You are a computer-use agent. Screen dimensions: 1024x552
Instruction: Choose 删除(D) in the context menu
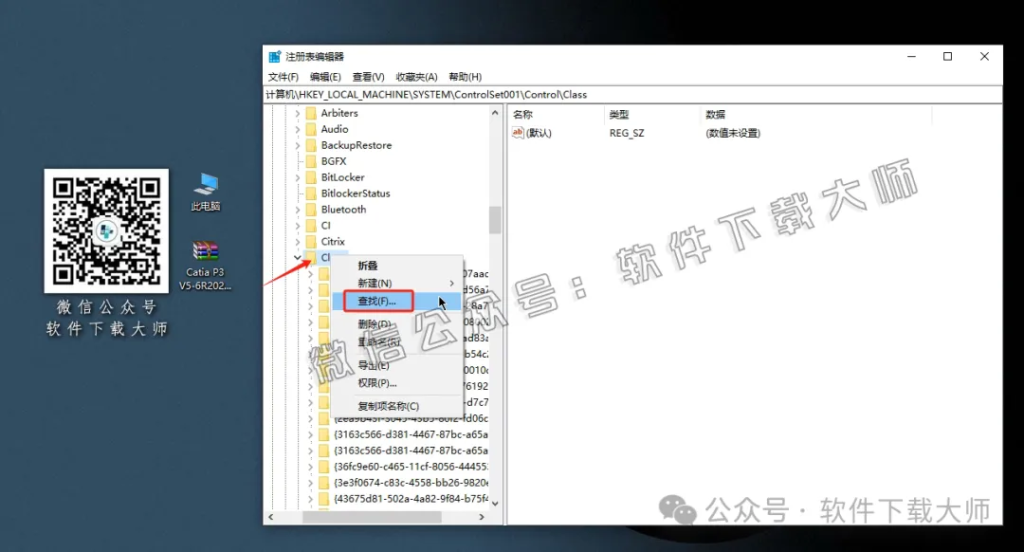click(x=374, y=324)
